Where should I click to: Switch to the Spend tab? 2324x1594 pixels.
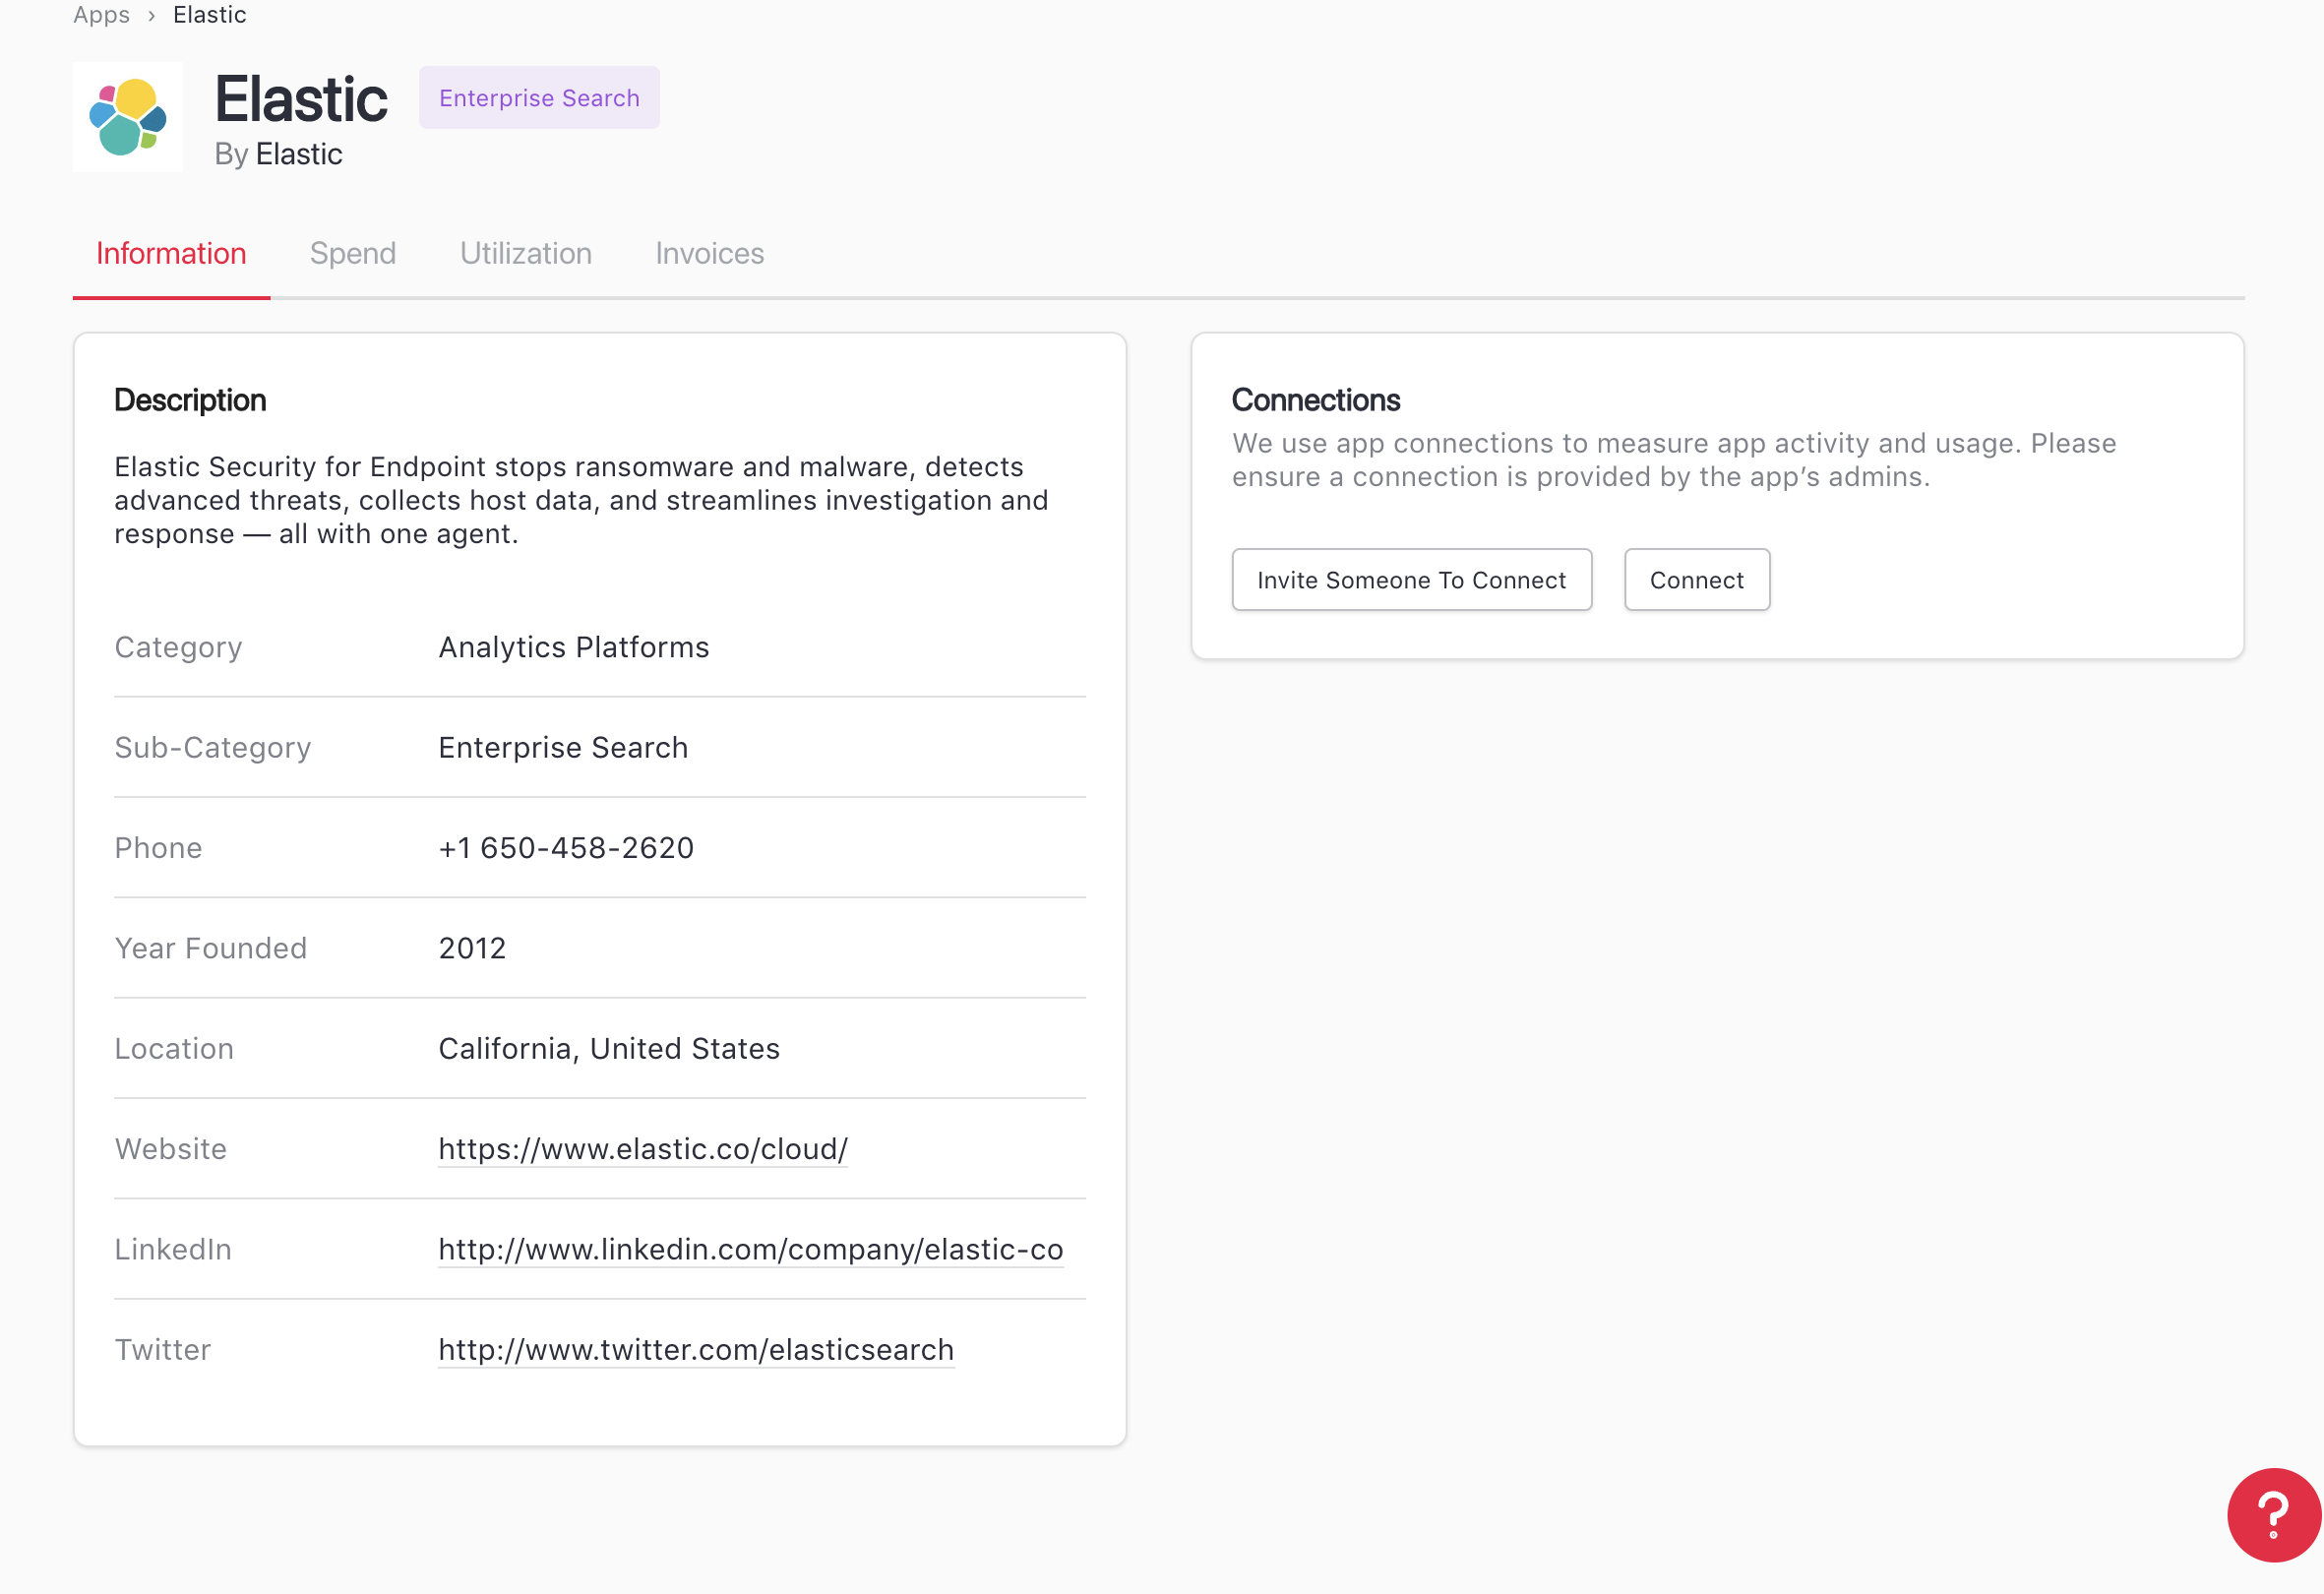[x=353, y=254]
